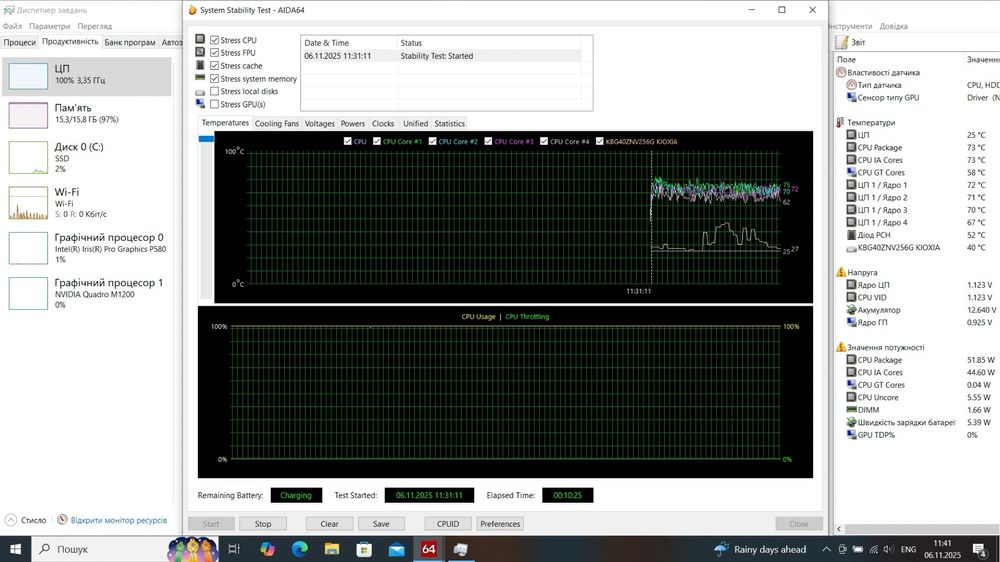Click the Сенсор типу GPU icon
This screenshot has width=1000, height=562.
point(851,97)
